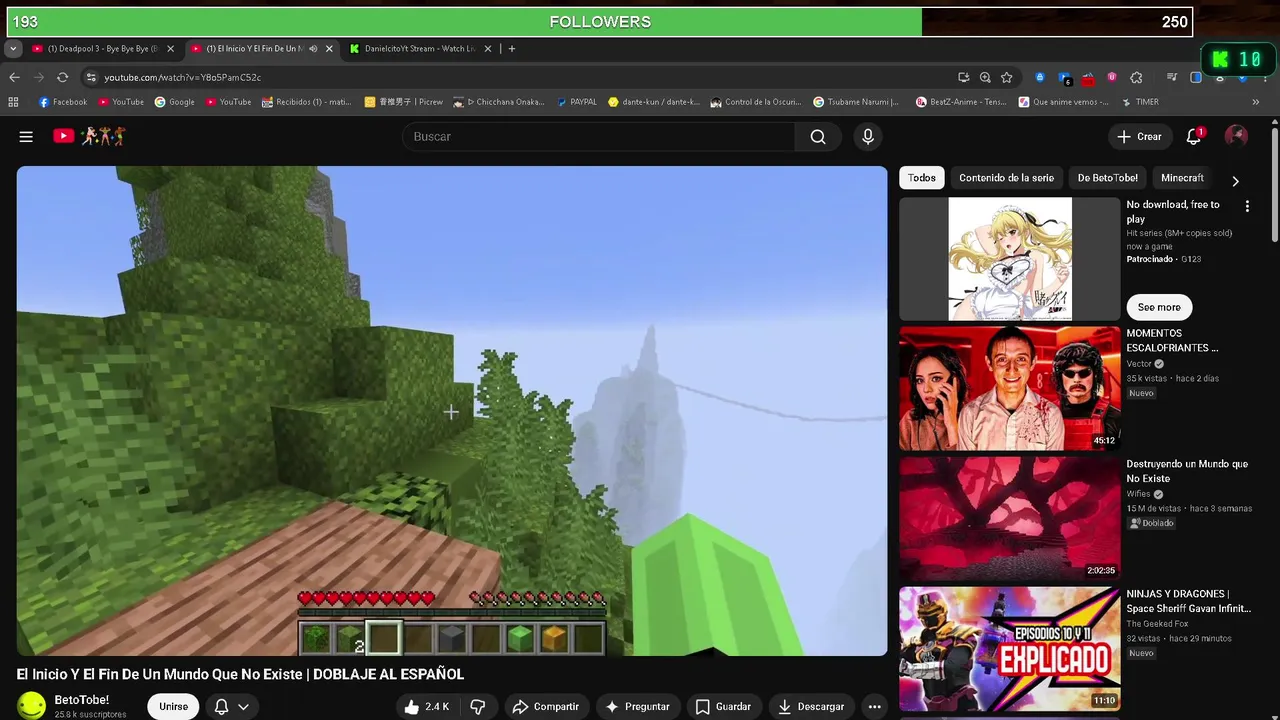Open the account avatar menu
The image size is (1280, 720).
tap(1236, 136)
